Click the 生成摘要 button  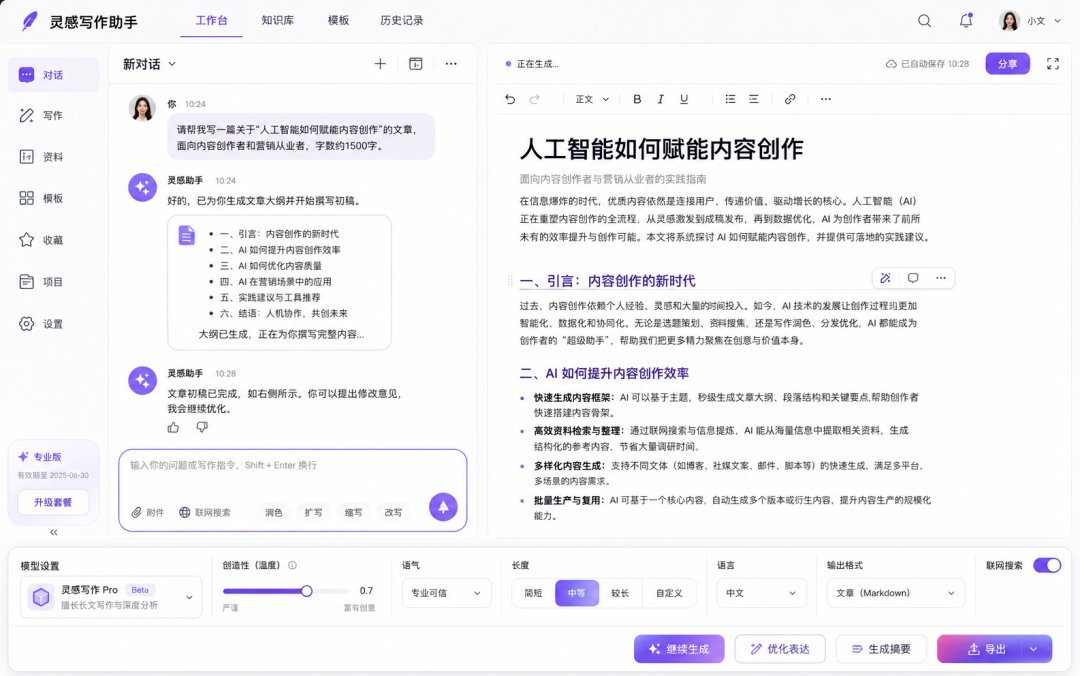tap(881, 649)
